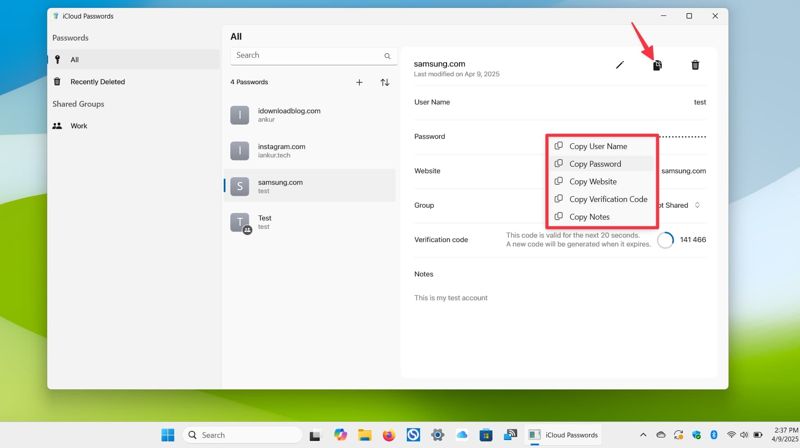Launch Firefox from the taskbar
800x448 pixels.
click(x=389, y=435)
